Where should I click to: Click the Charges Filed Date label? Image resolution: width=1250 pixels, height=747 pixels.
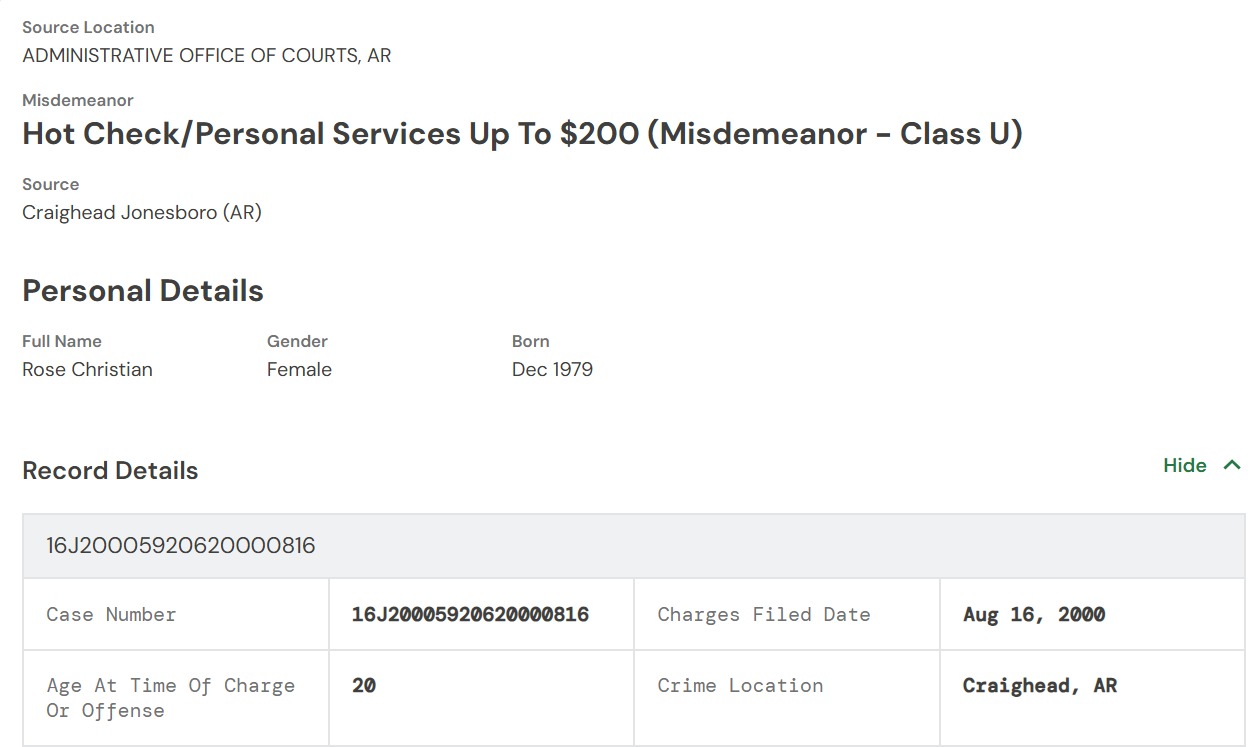(x=763, y=615)
